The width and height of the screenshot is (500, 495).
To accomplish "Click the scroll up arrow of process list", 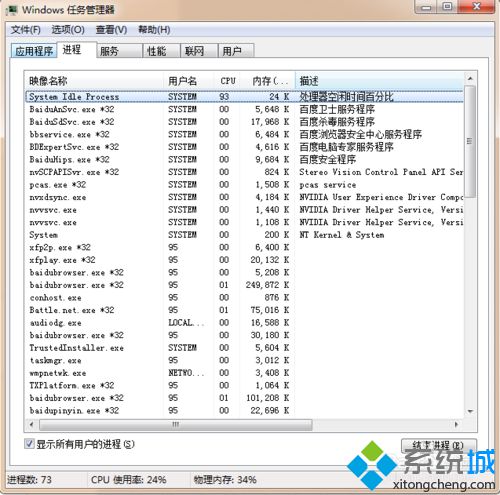I will pyautogui.click(x=470, y=79).
